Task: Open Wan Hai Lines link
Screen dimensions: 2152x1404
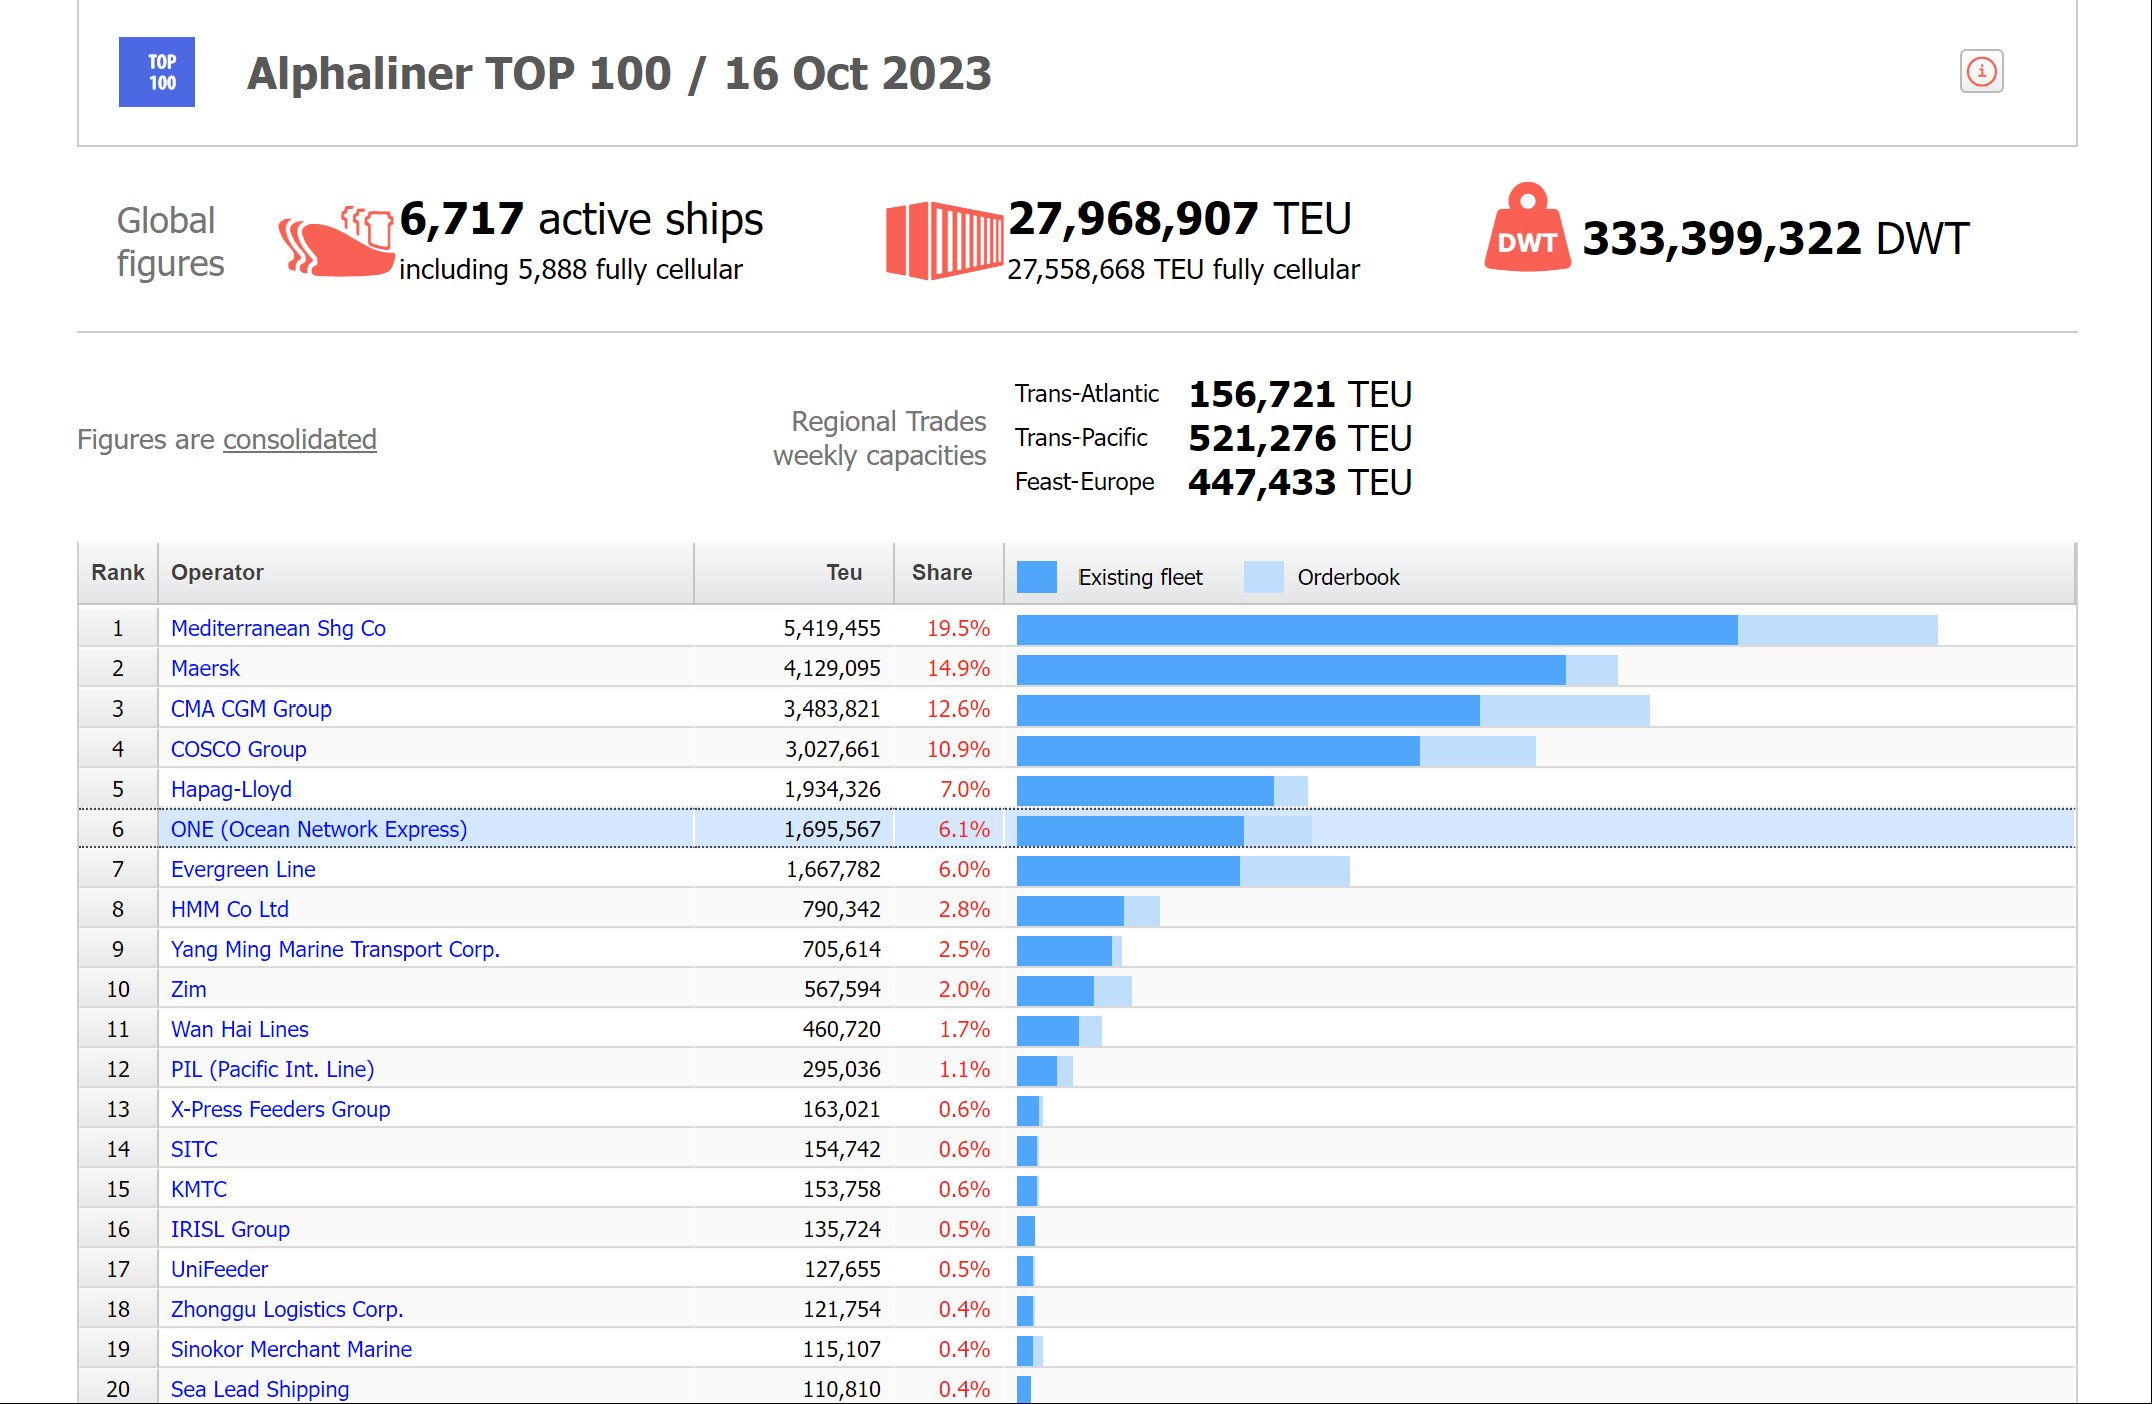Action: pos(240,1029)
